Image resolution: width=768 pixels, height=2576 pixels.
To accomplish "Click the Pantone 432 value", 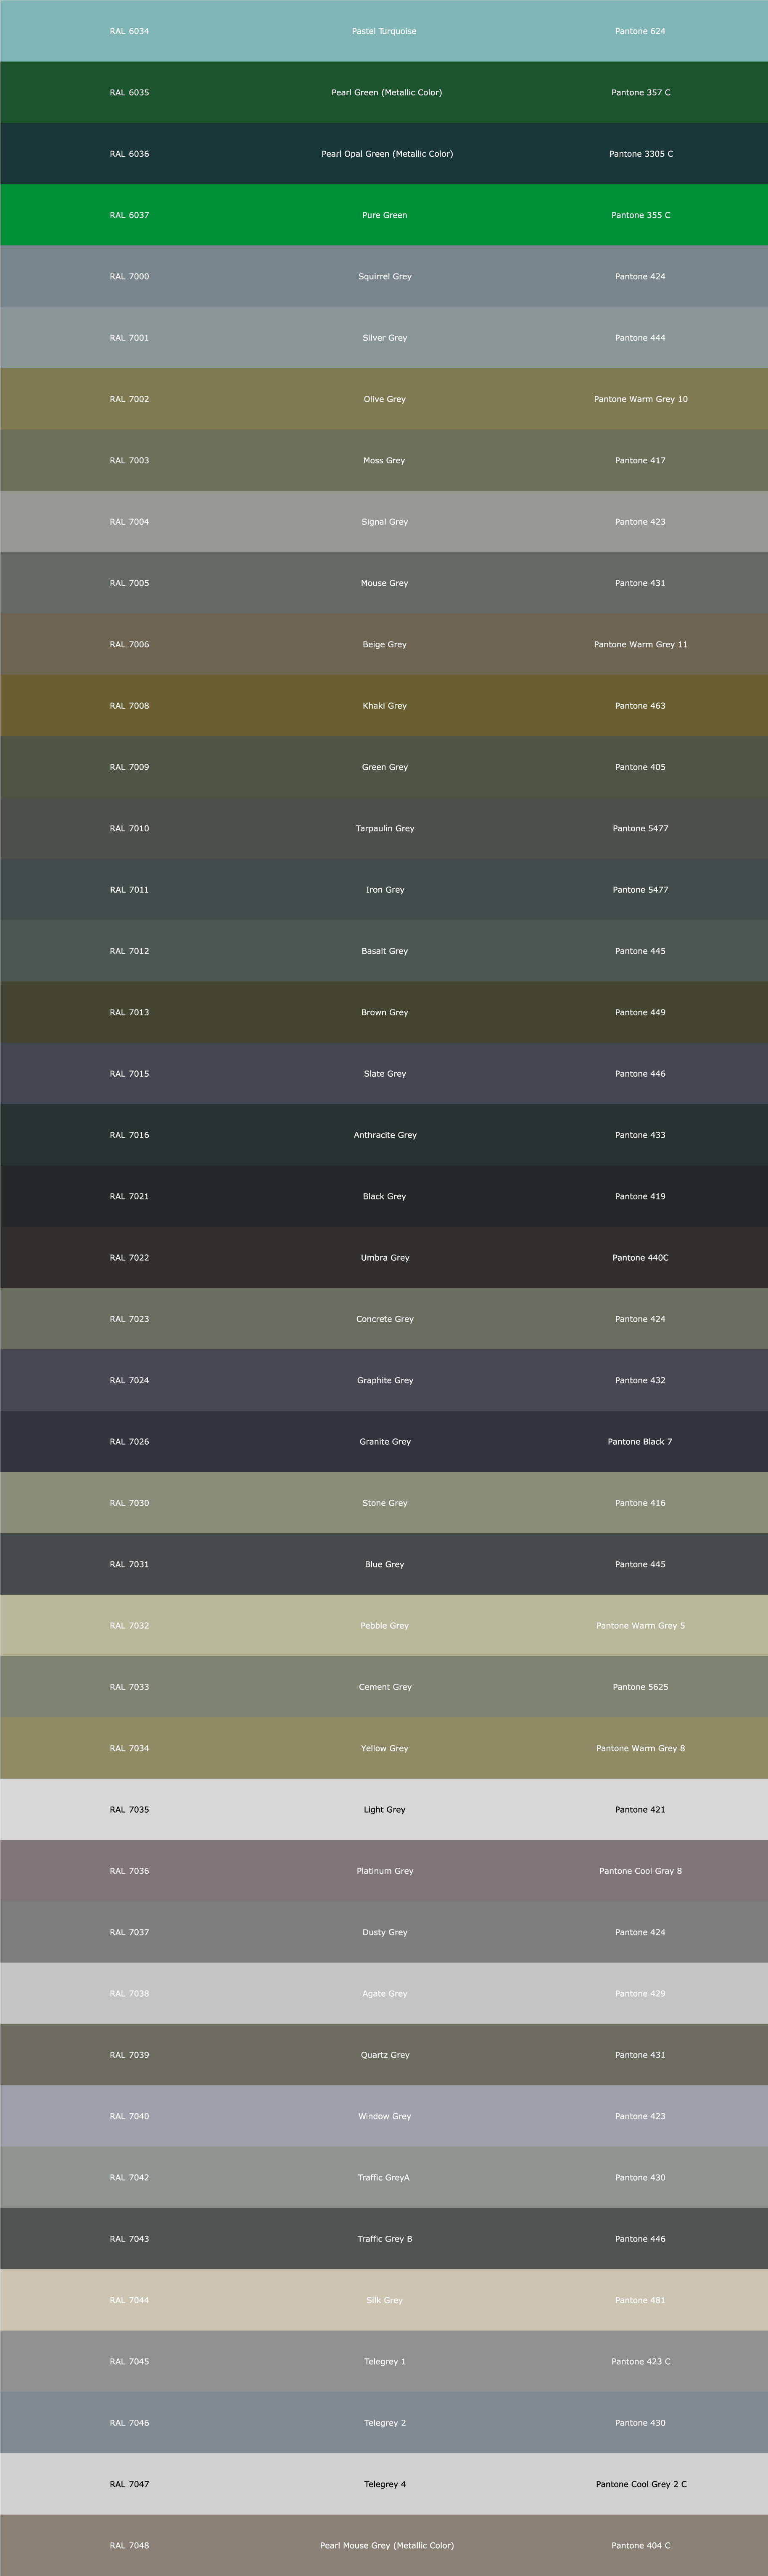I will (640, 1380).
